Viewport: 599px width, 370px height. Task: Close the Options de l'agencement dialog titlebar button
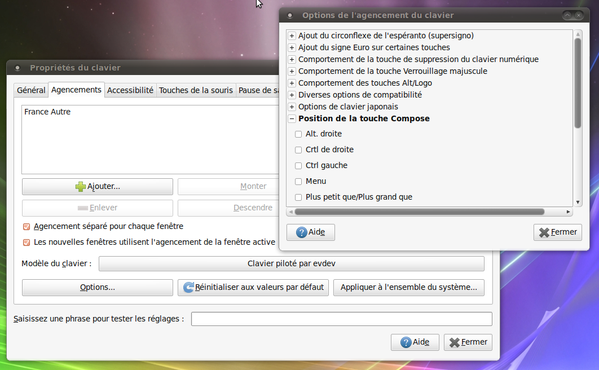point(579,15)
